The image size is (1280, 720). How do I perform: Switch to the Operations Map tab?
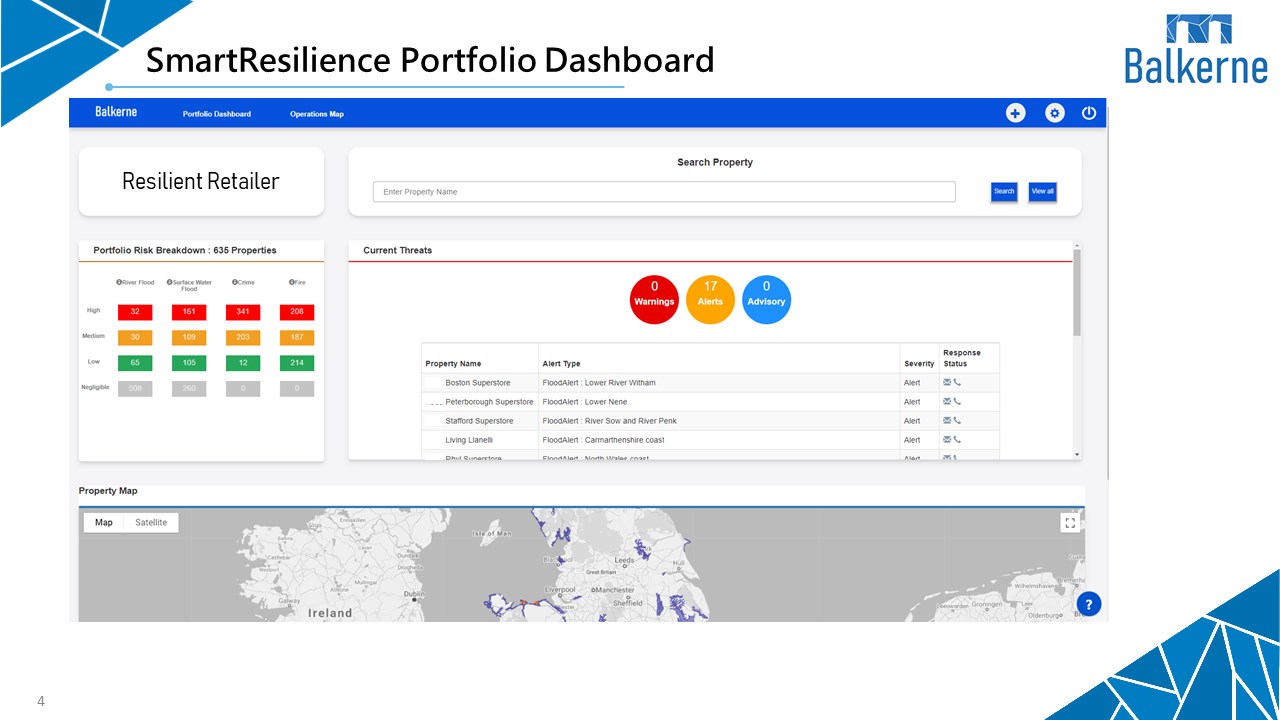[x=317, y=114]
